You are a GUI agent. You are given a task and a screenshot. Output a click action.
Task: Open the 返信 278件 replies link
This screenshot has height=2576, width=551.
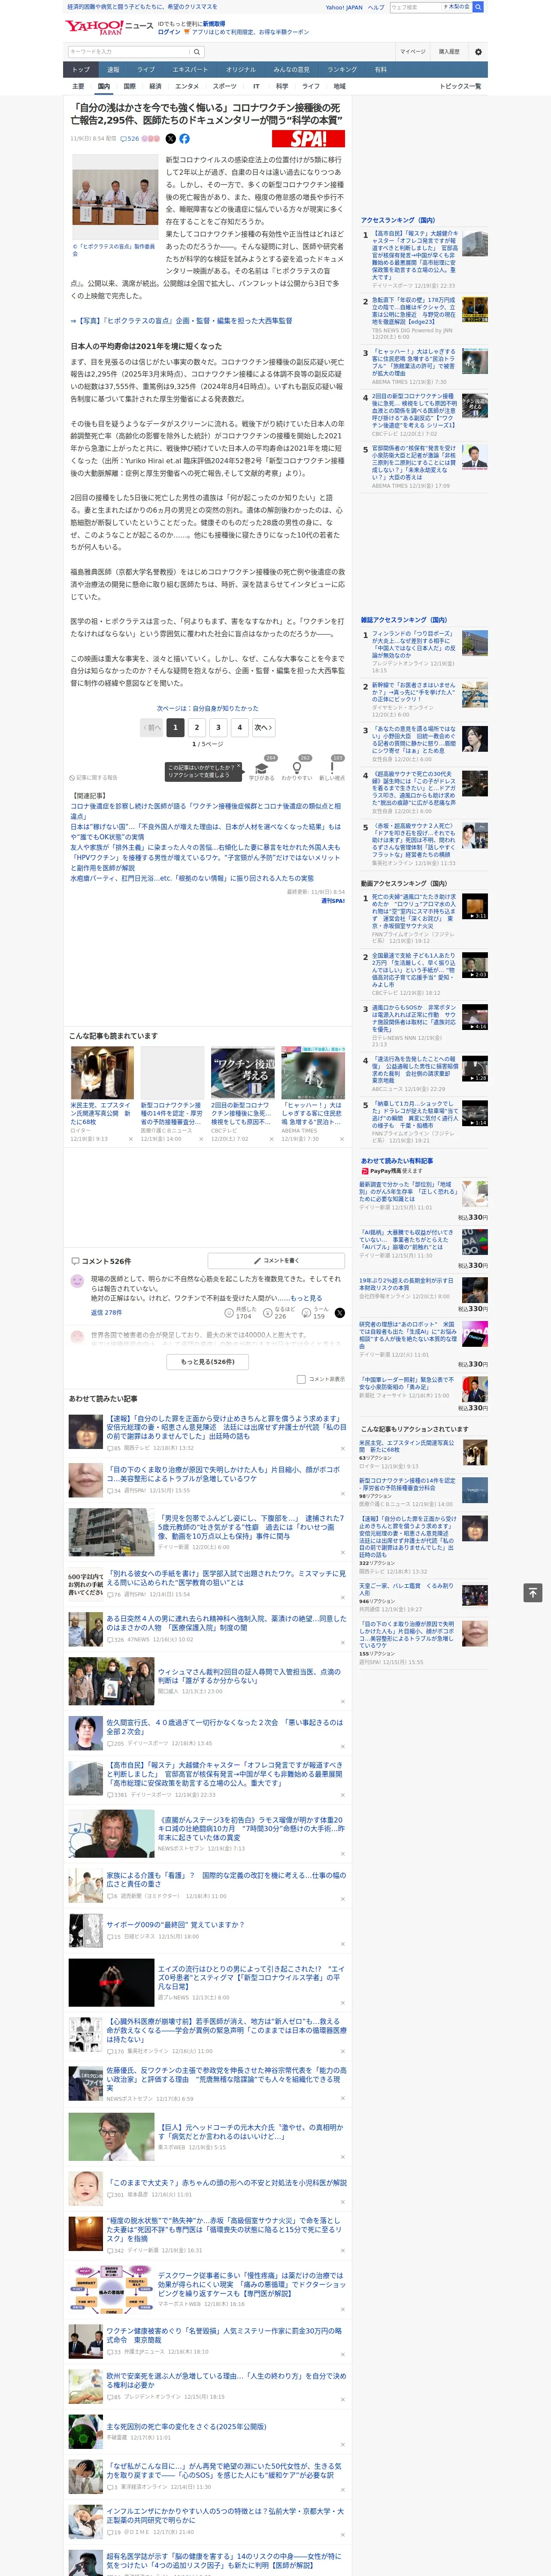[x=106, y=1312]
